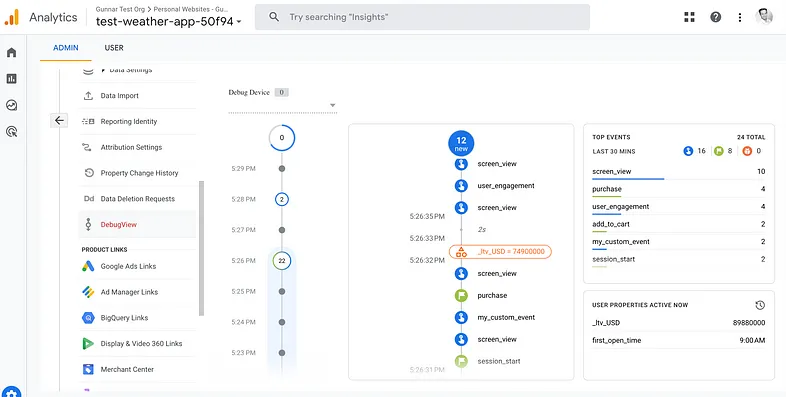Click the _ltv_USD user property chip
Image resolution: width=786 pixels, height=397 pixels.
tap(500, 252)
